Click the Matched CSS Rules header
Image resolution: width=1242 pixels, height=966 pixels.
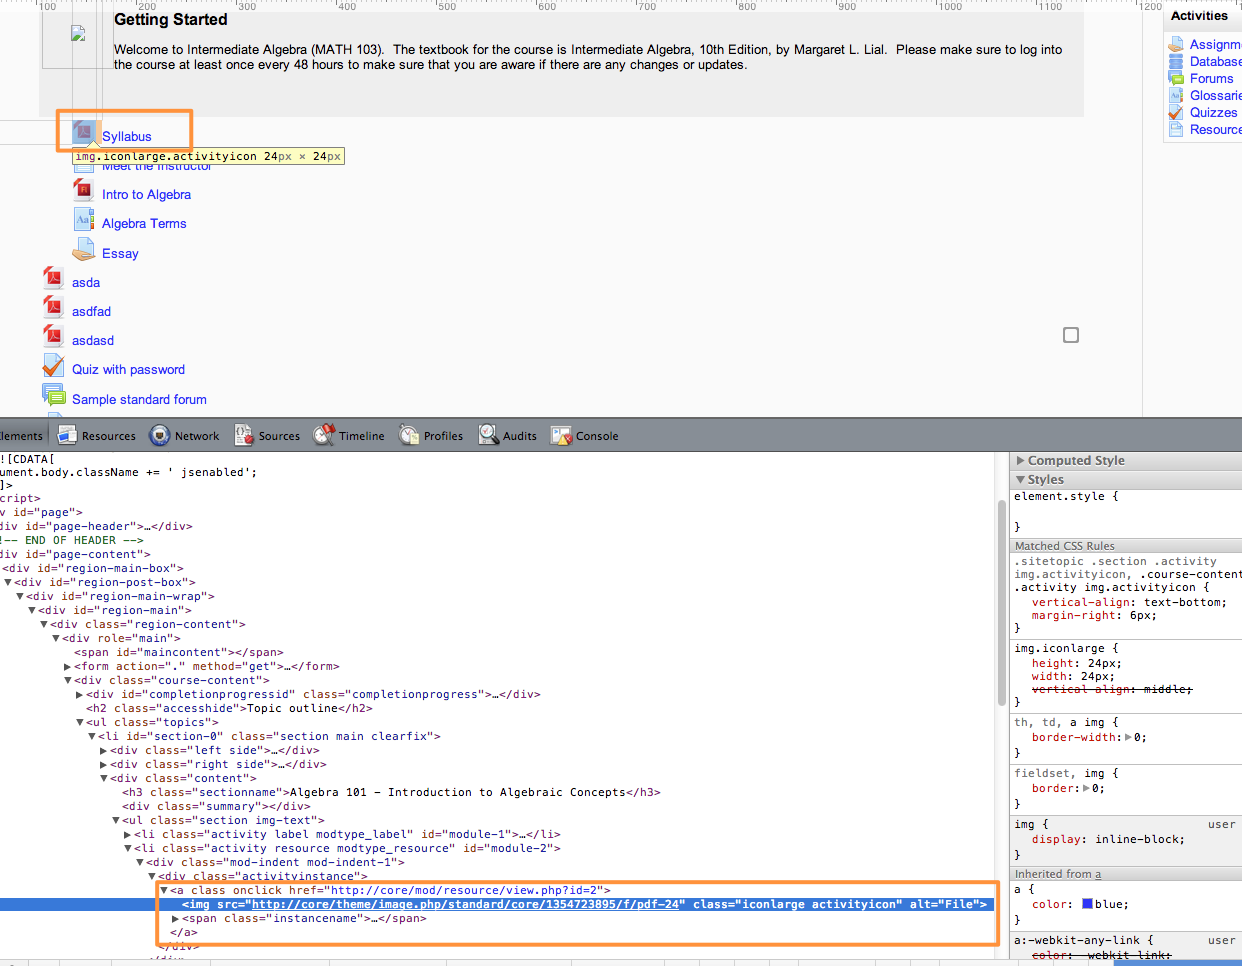pyautogui.click(x=1126, y=546)
